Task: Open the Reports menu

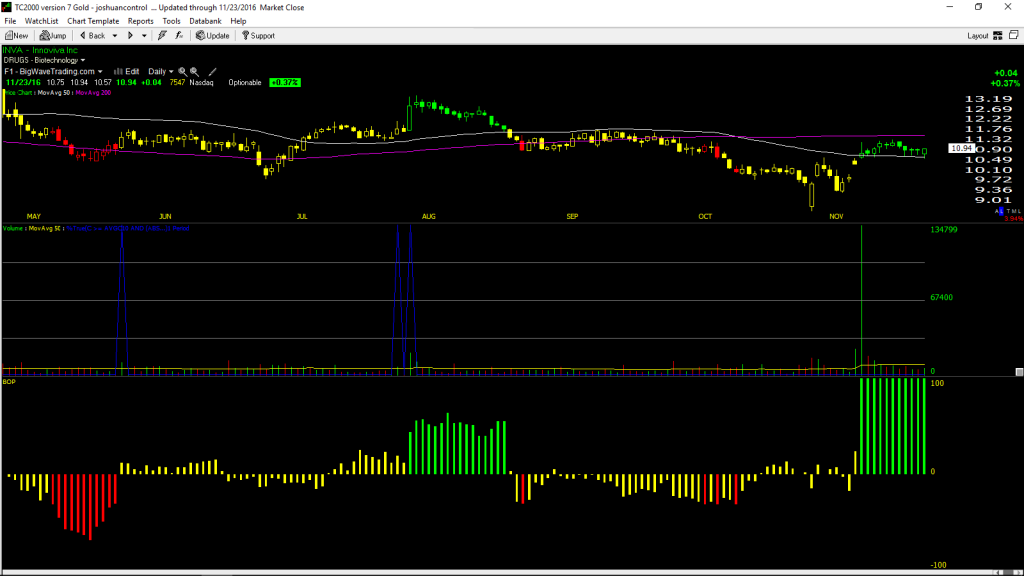Action: pyautogui.click(x=140, y=21)
